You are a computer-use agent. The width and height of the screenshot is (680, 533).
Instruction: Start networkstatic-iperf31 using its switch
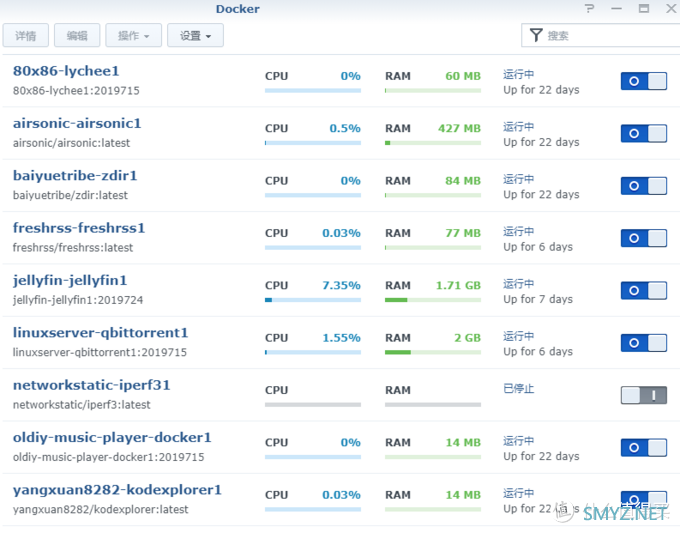644,395
